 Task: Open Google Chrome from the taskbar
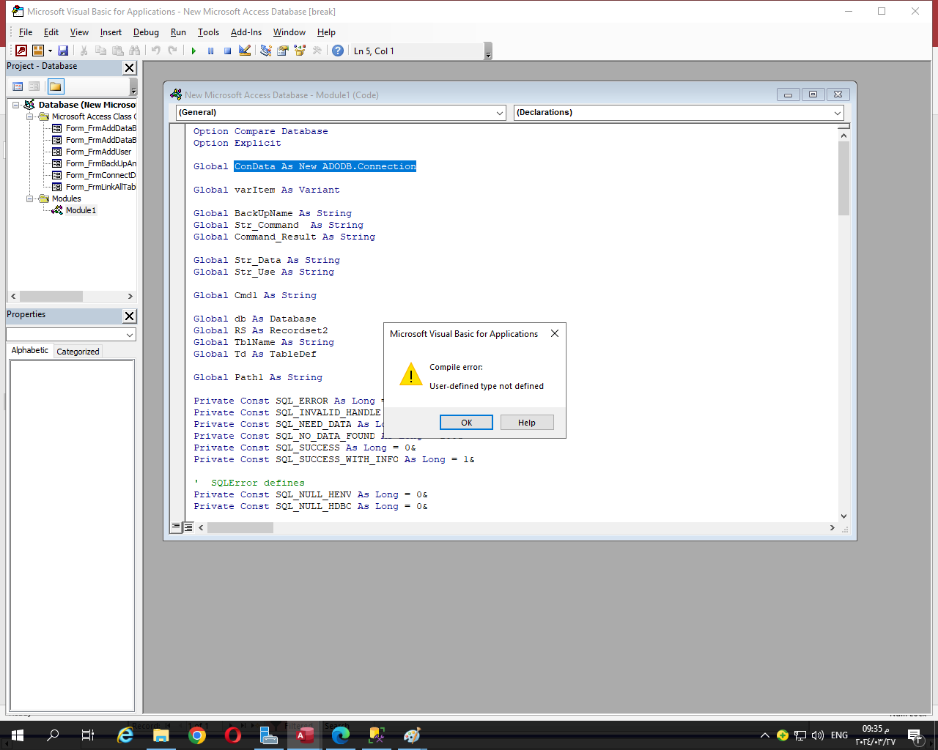197,735
